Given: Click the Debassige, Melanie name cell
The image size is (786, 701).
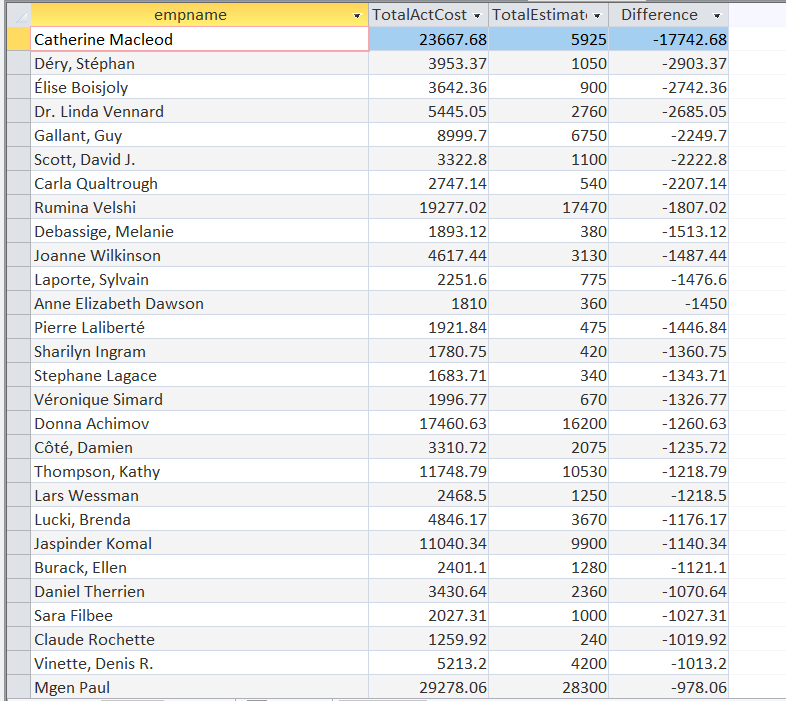Looking at the screenshot, I should [x=200, y=231].
